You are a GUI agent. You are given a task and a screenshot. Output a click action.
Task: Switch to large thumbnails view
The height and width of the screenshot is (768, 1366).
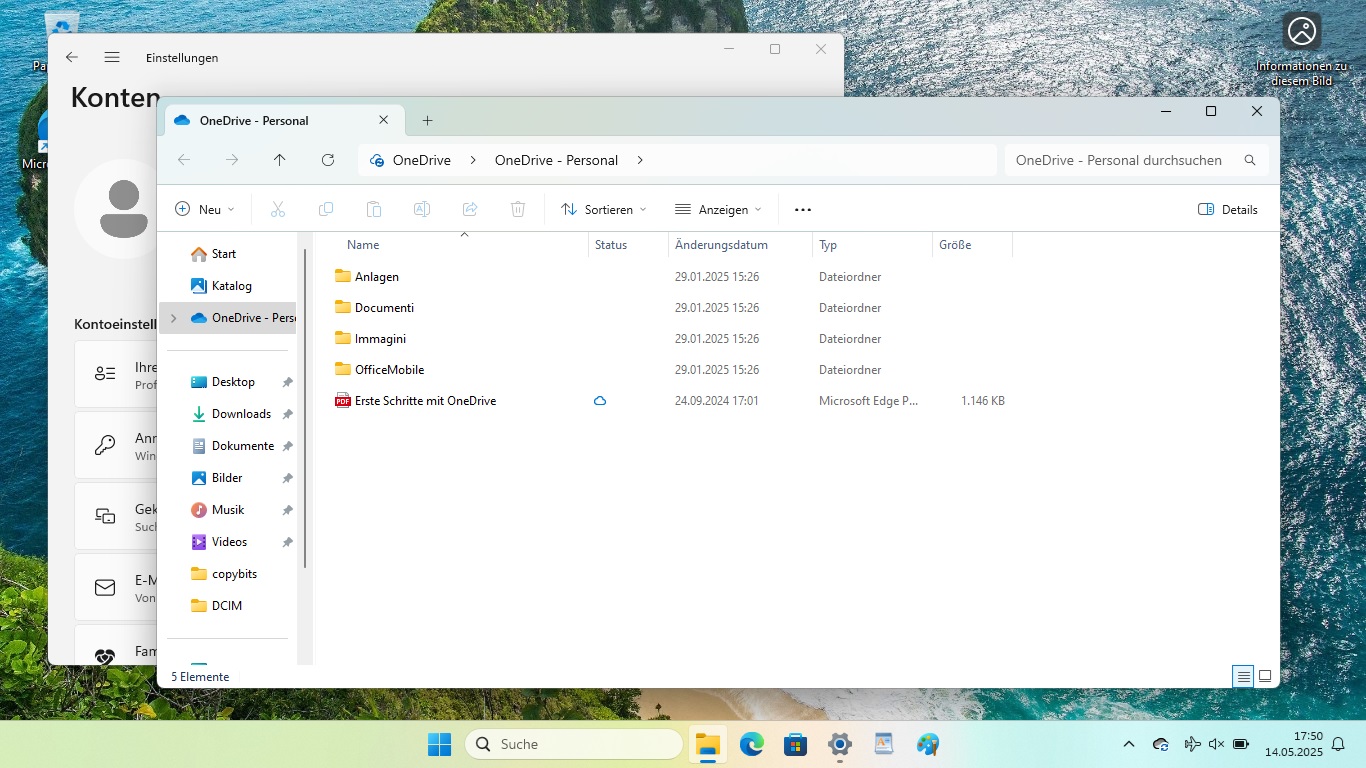click(x=1265, y=677)
